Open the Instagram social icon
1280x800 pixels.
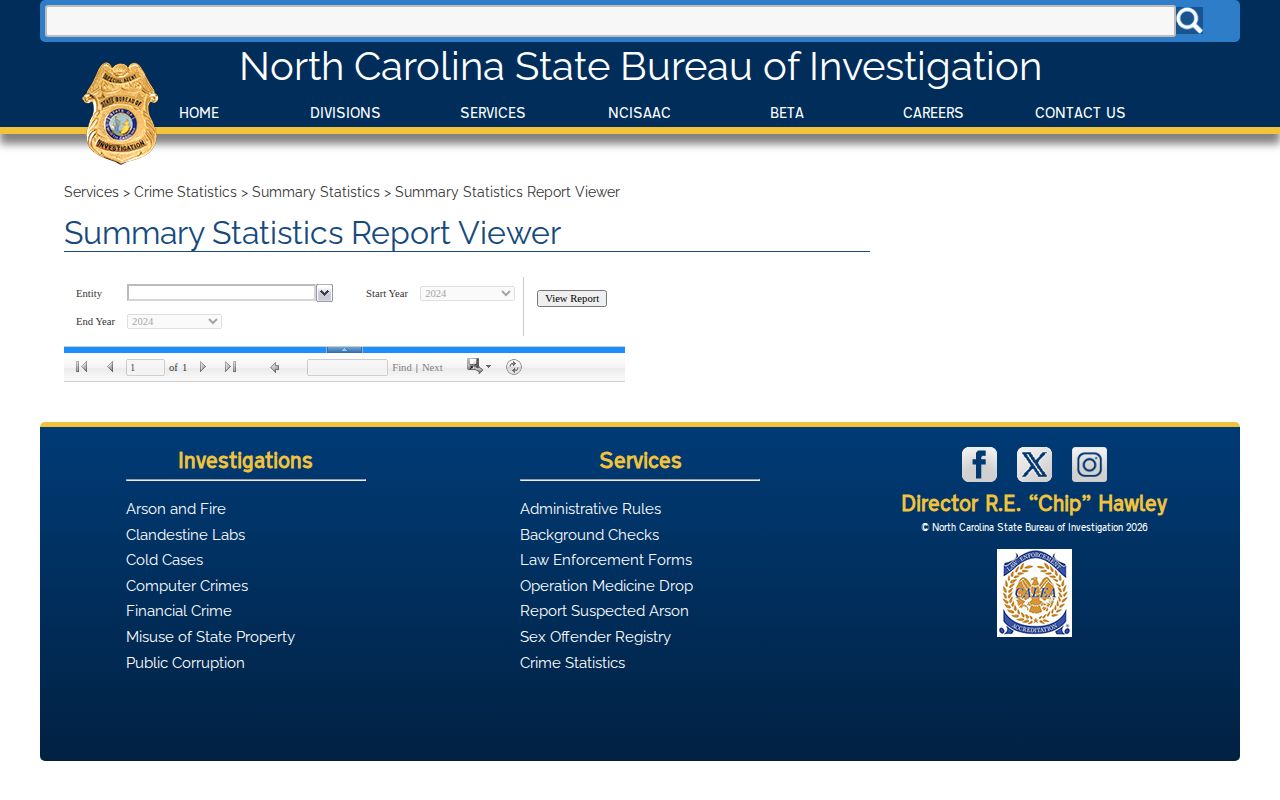point(1089,464)
